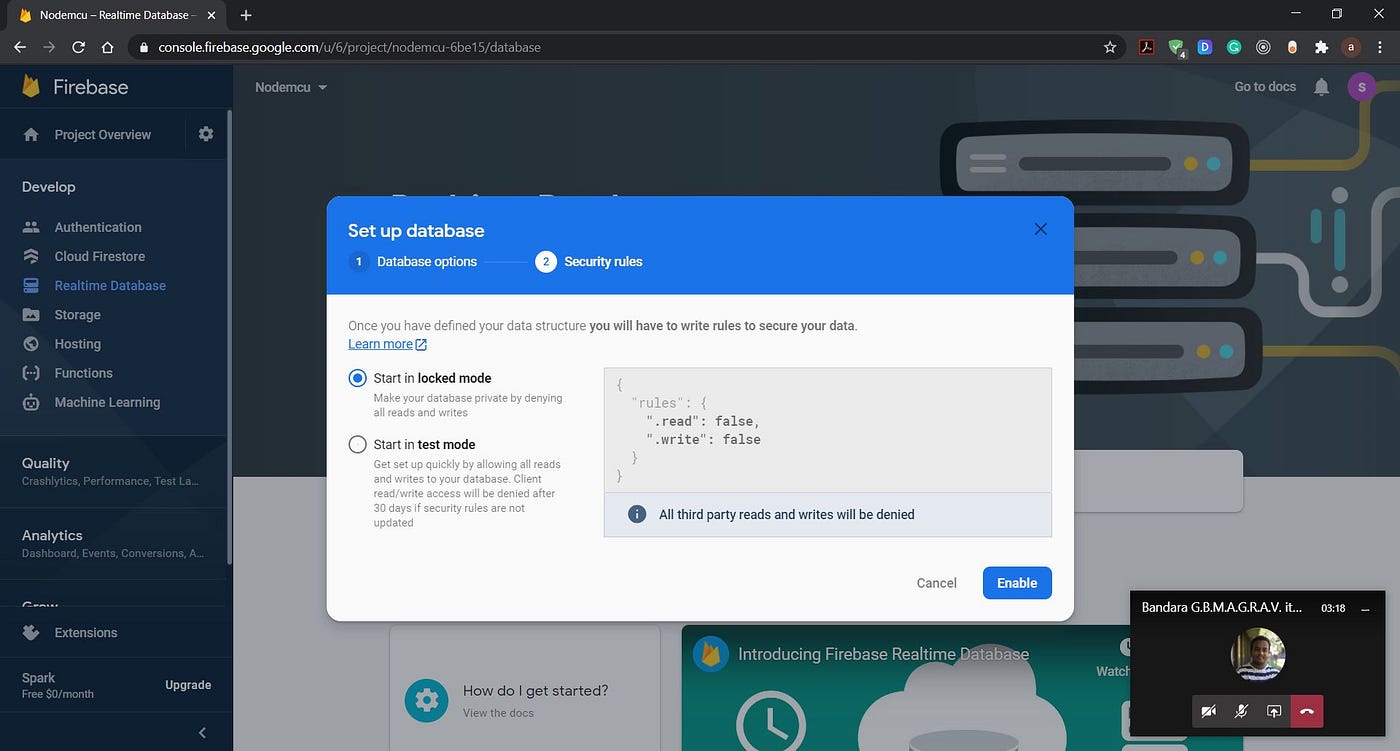Image resolution: width=1400 pixels, height=751 pixels.
Task: Open a new browser tab
Action: click(x=246, y=15)
